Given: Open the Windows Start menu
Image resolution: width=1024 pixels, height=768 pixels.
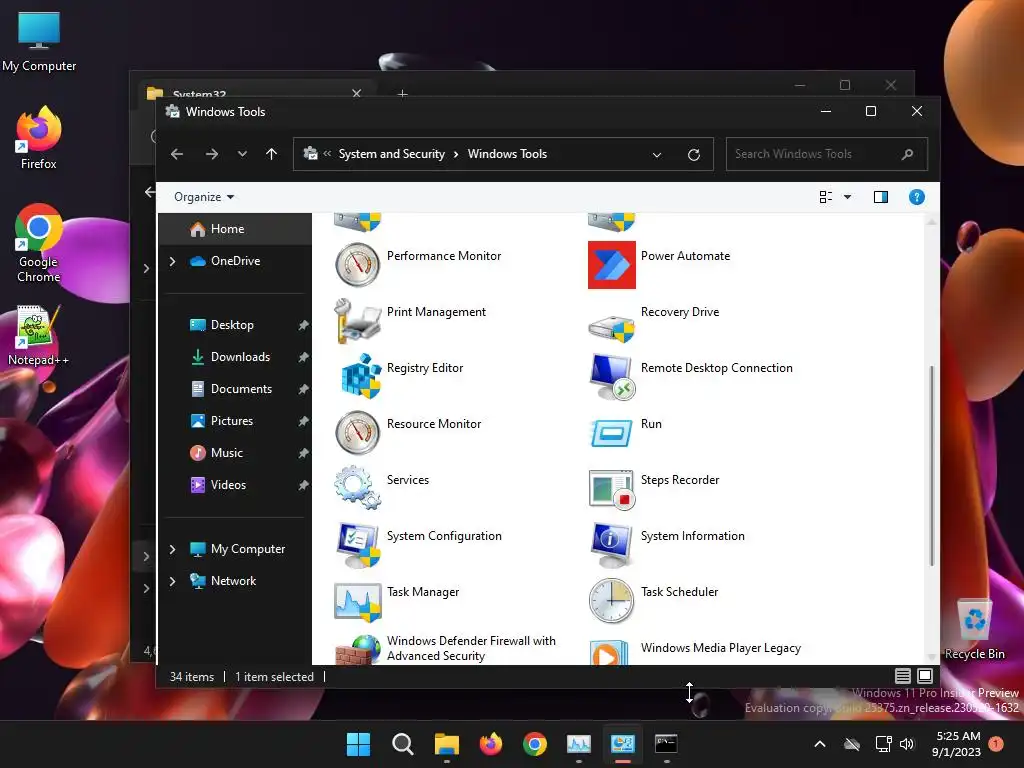Looking at the screenshot, I should [358, 744].
